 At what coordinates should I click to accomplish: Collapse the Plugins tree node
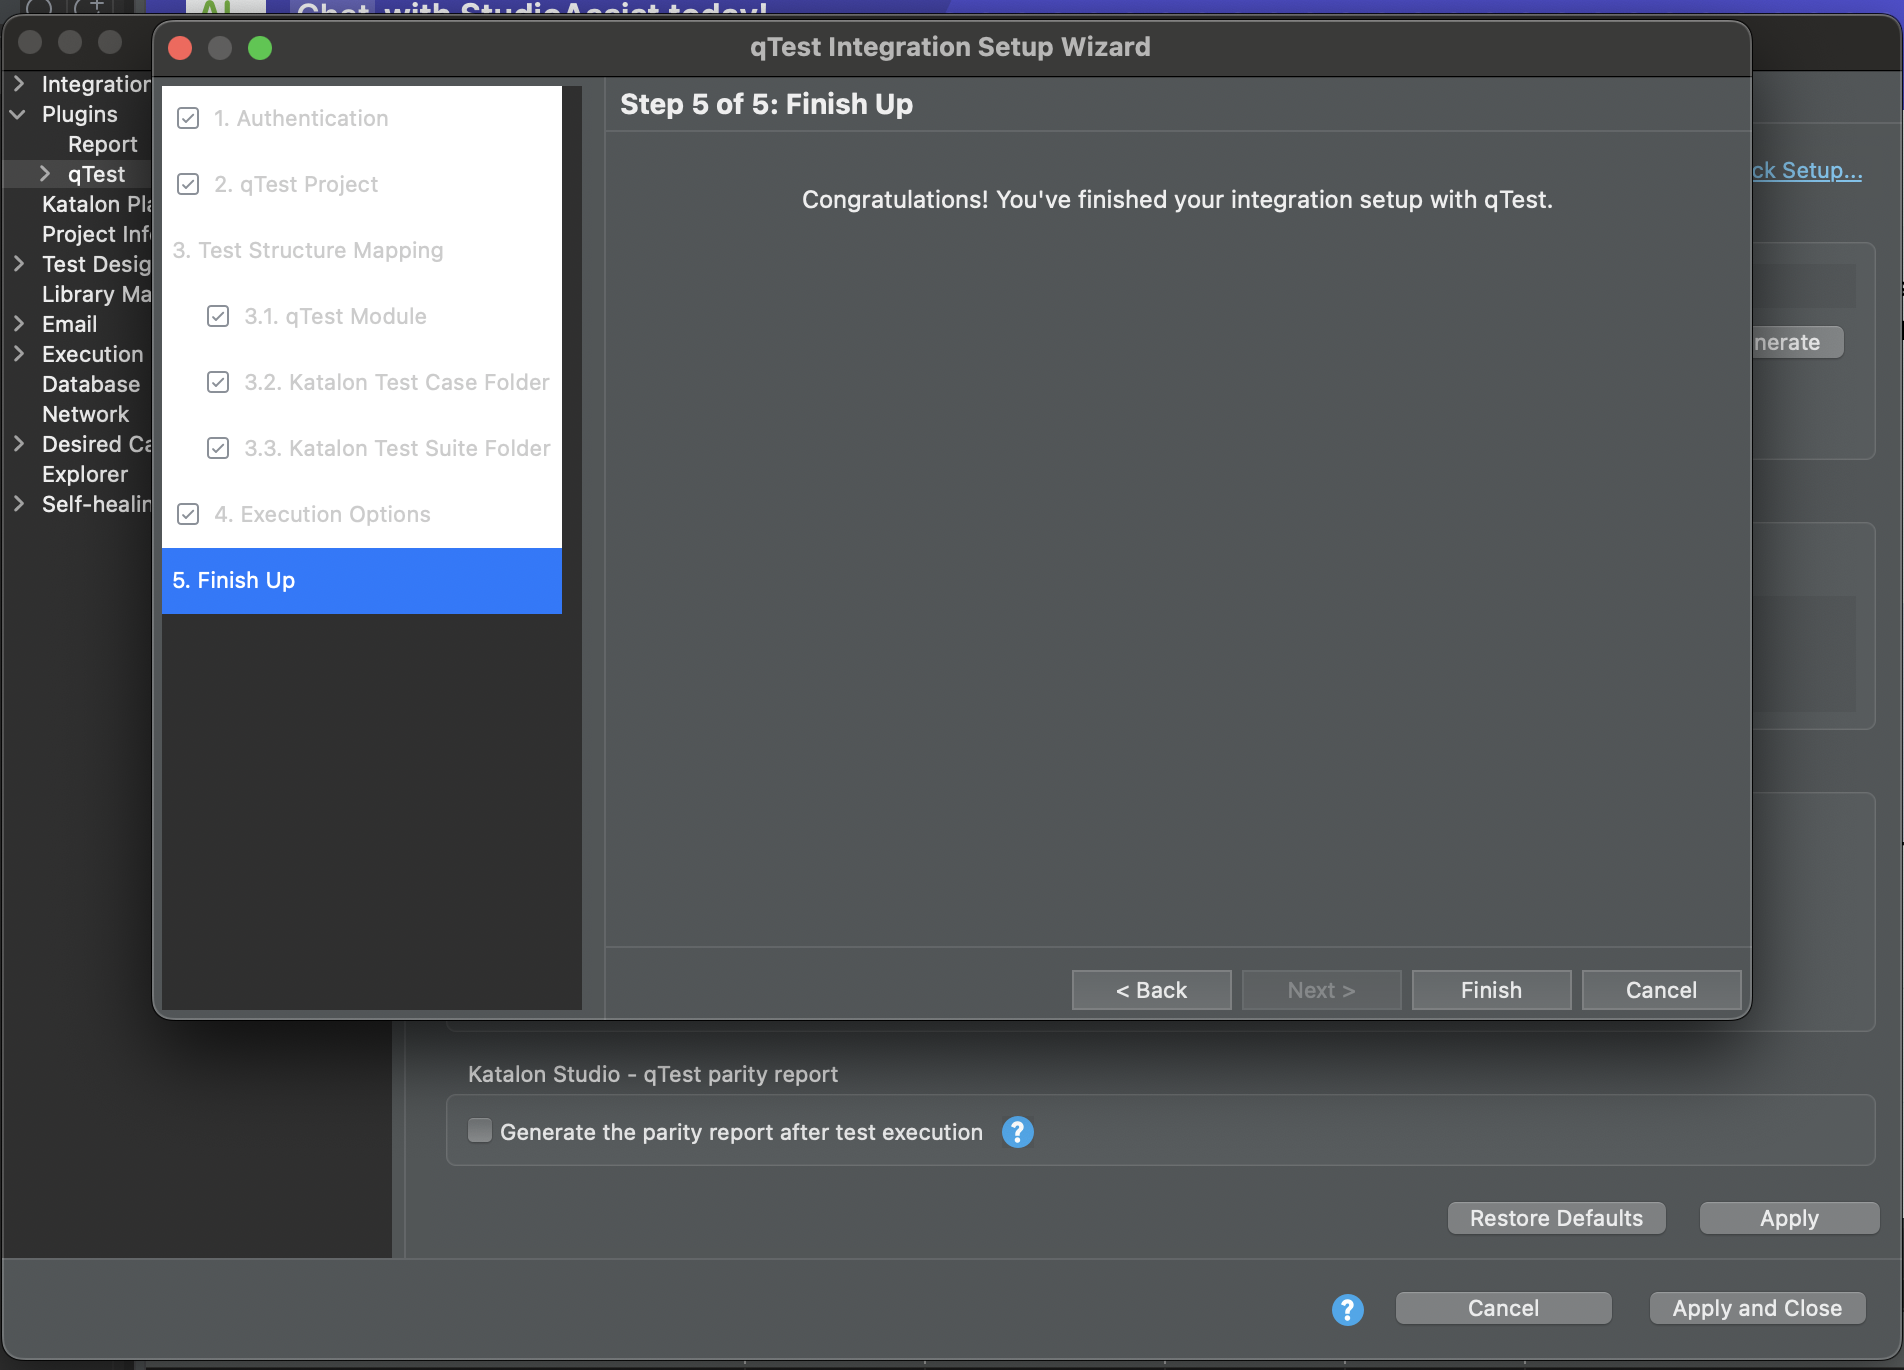18,114
